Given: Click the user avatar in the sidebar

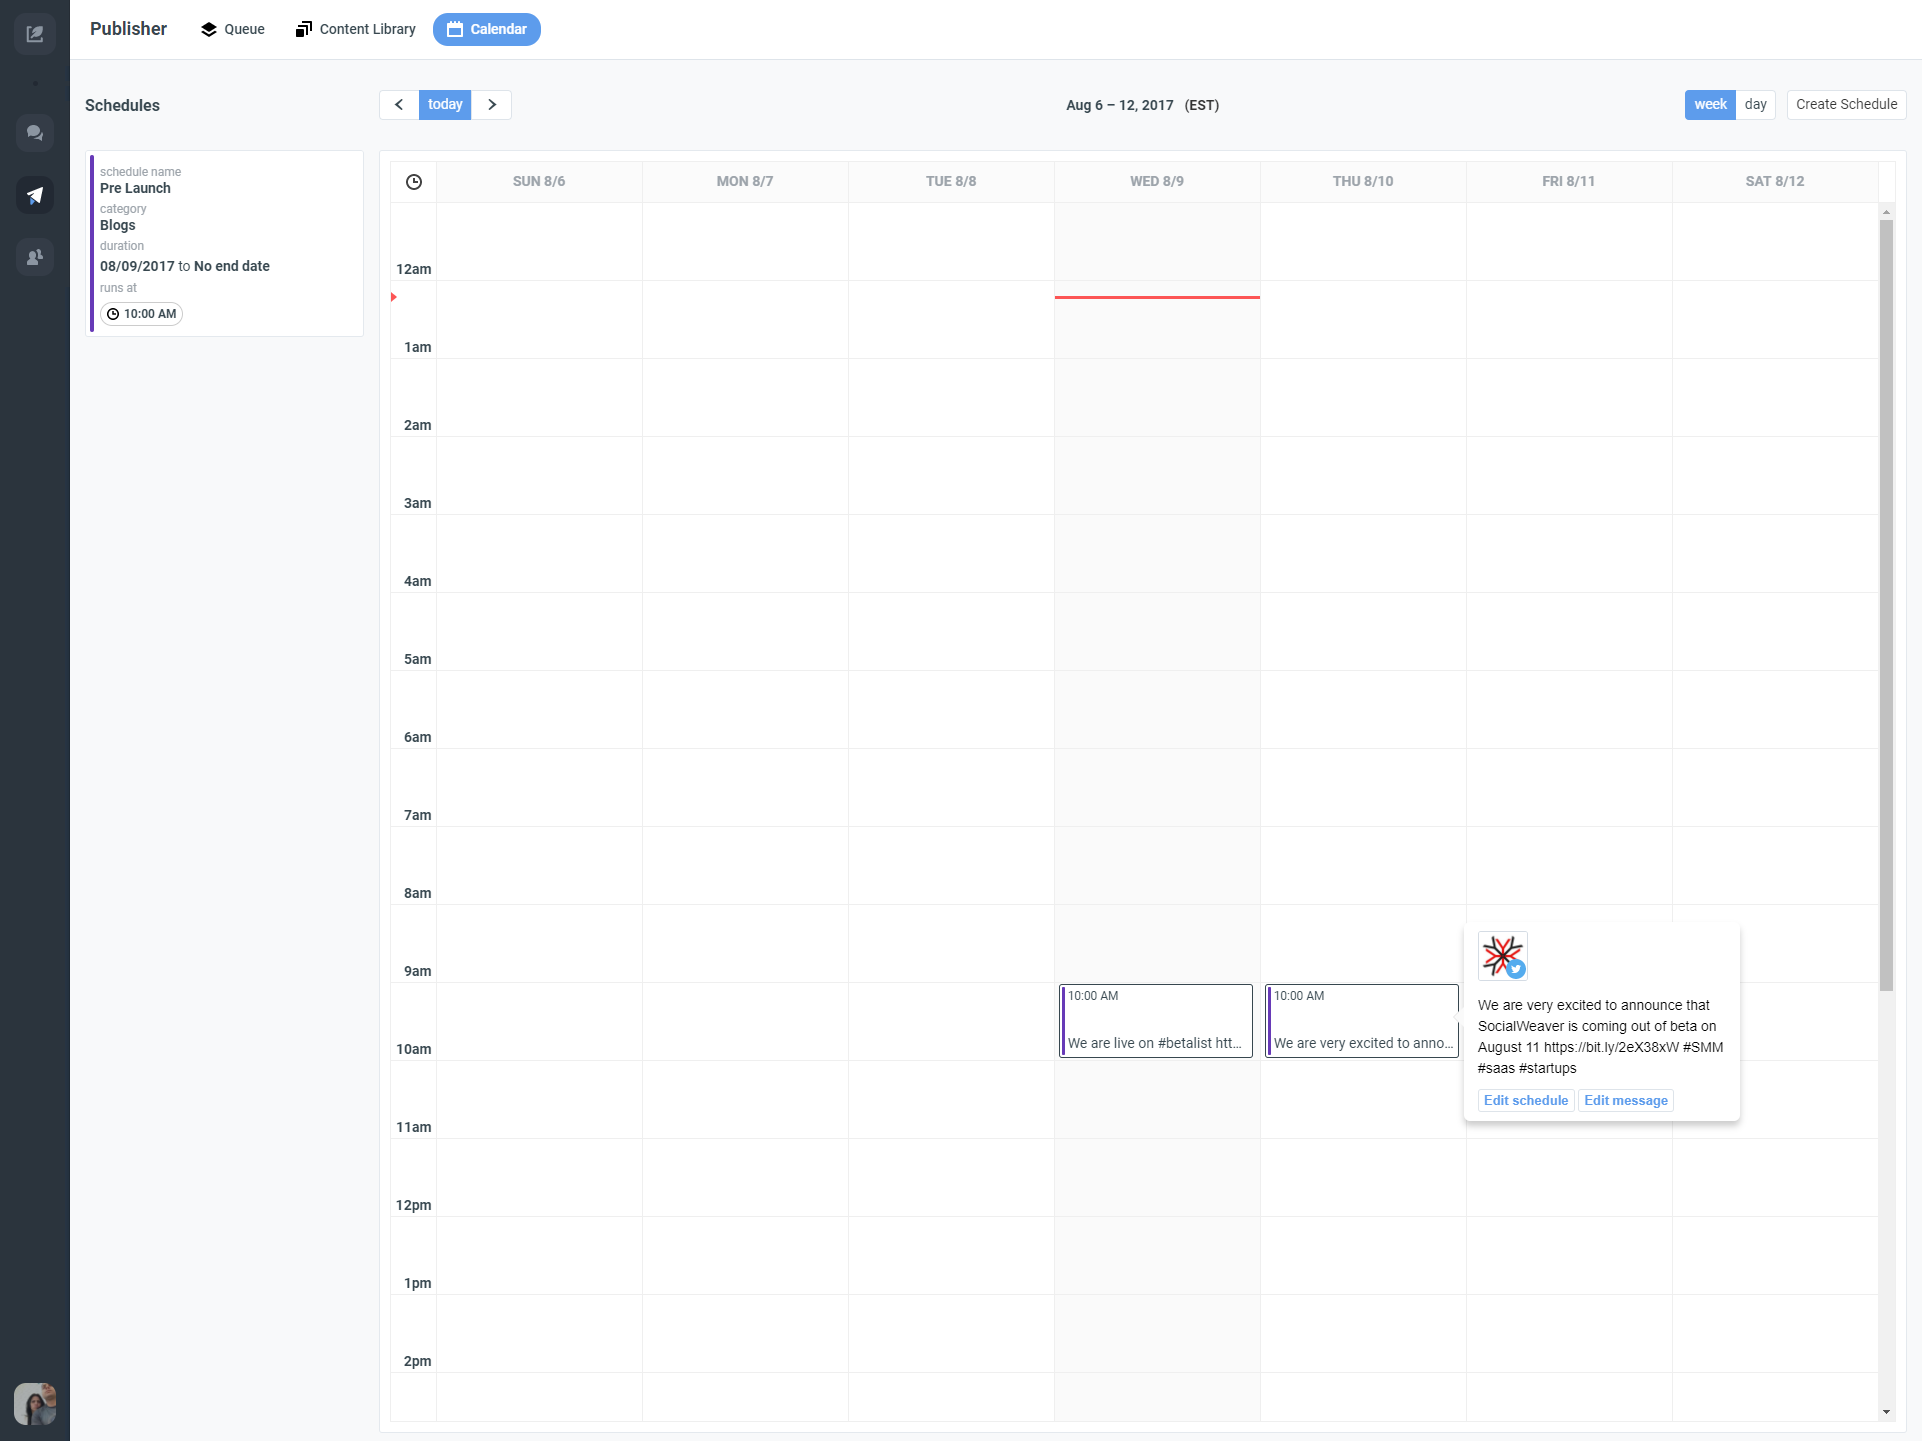Looking at the screenshot, I should coord(35,1404).
